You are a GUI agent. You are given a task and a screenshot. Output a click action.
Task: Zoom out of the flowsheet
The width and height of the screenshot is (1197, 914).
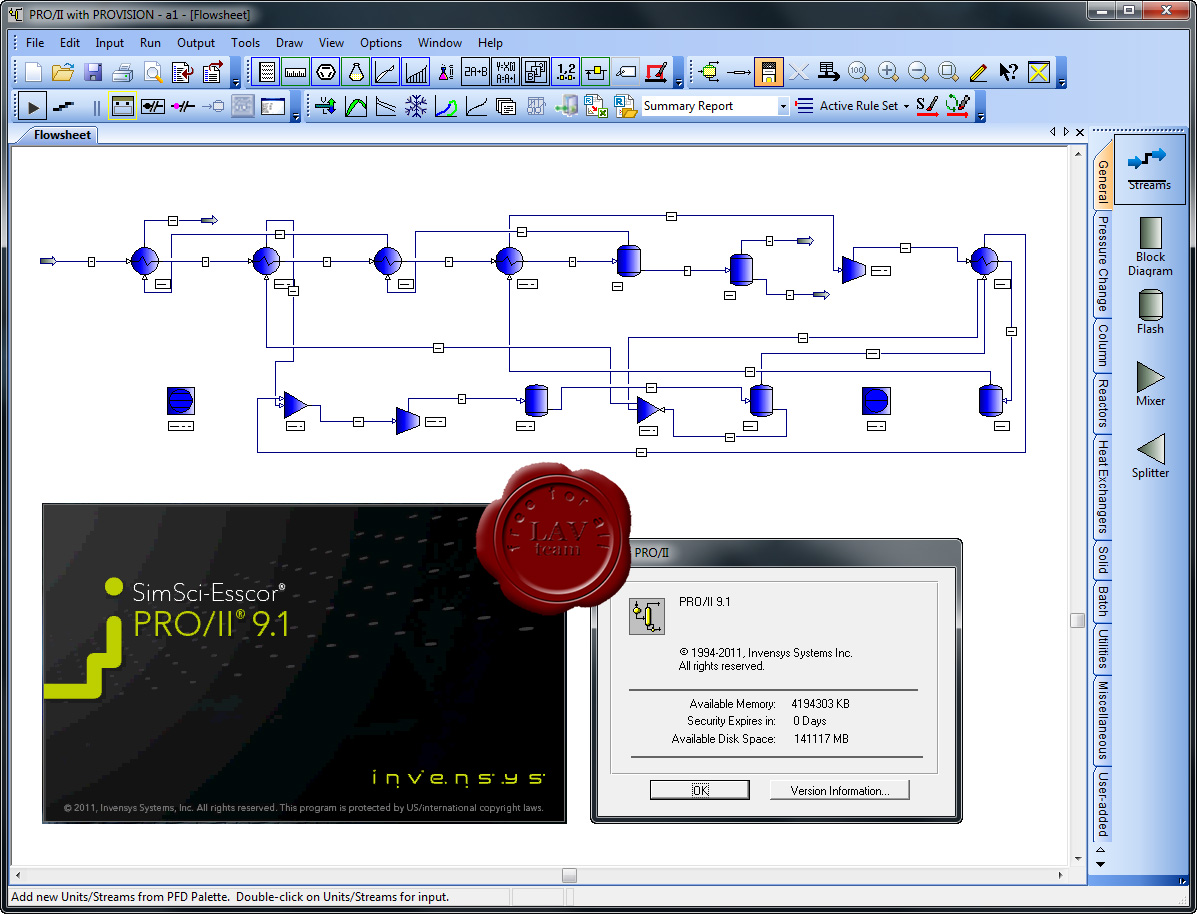[918, 73]
